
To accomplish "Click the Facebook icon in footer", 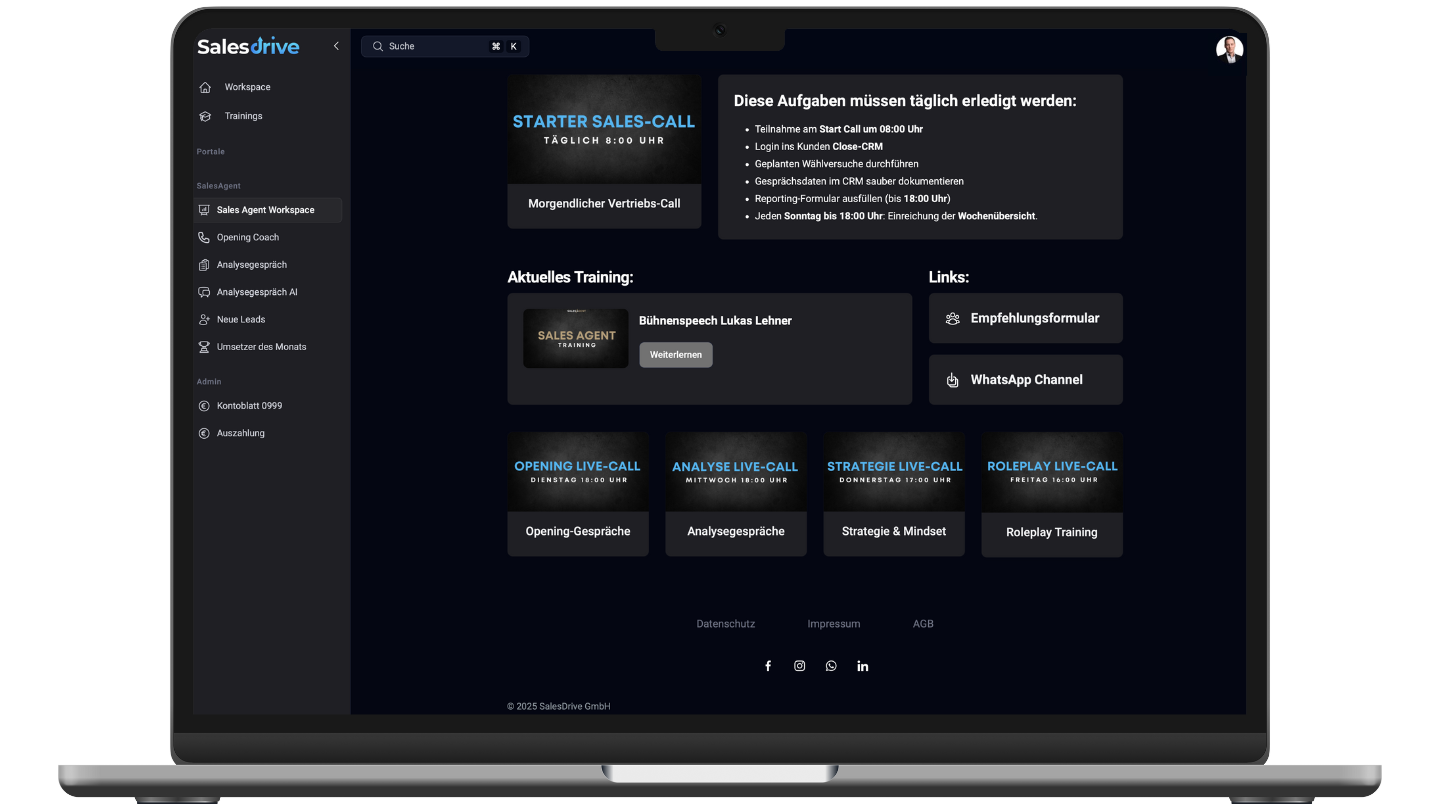I will click(x=768, y=666).
